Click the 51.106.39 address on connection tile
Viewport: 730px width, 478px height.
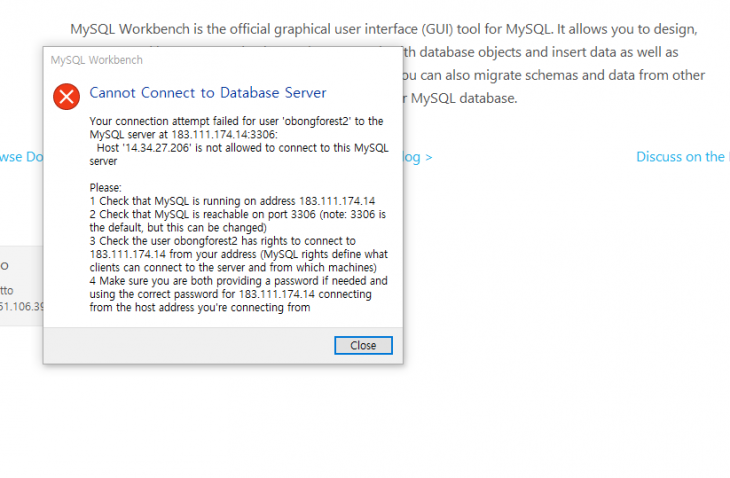click(21, 306)
